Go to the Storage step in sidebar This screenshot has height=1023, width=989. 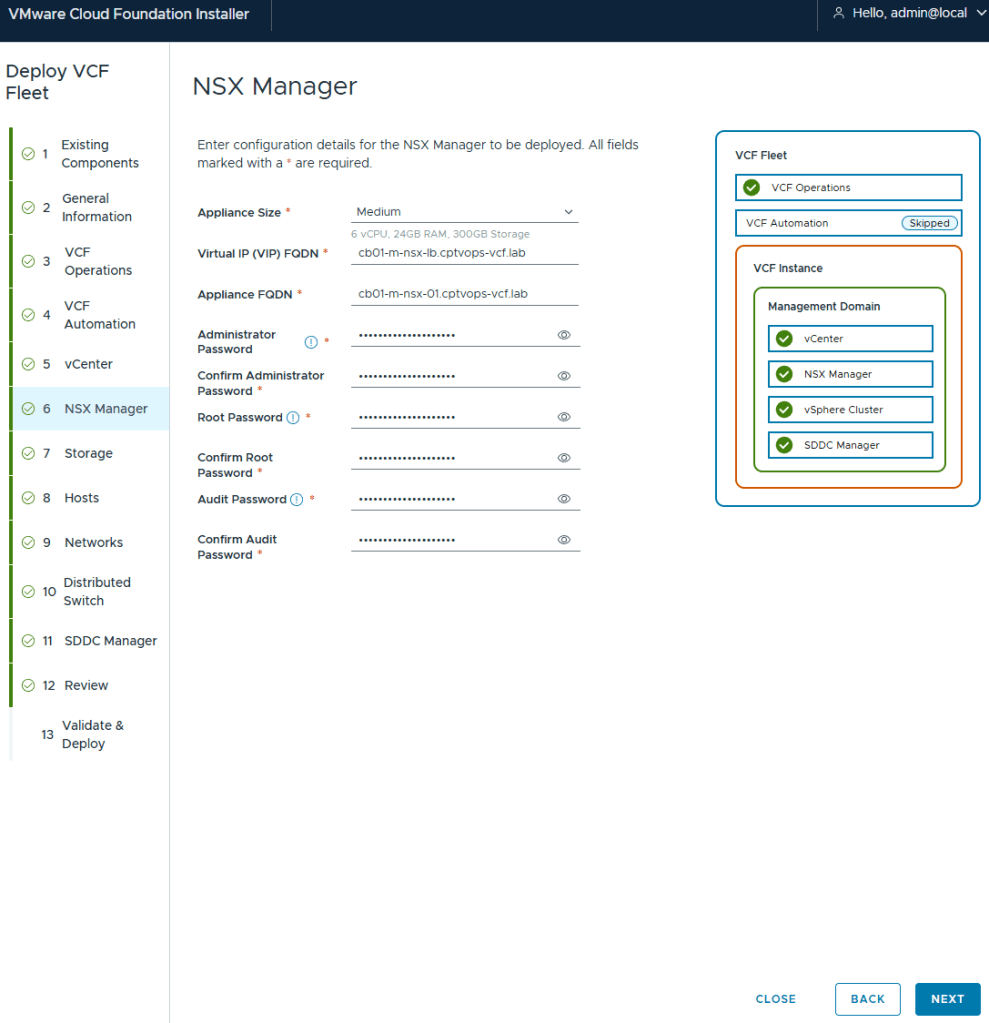click(88, 454)
